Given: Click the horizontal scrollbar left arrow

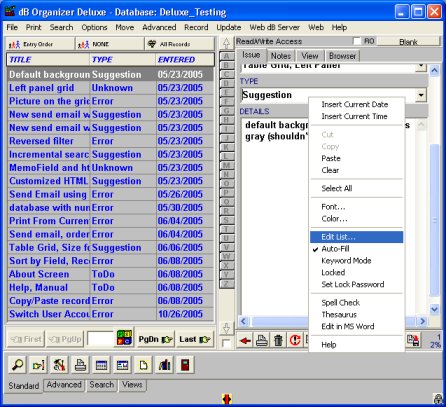Looking at the screenshot, I should pos(243,321).
